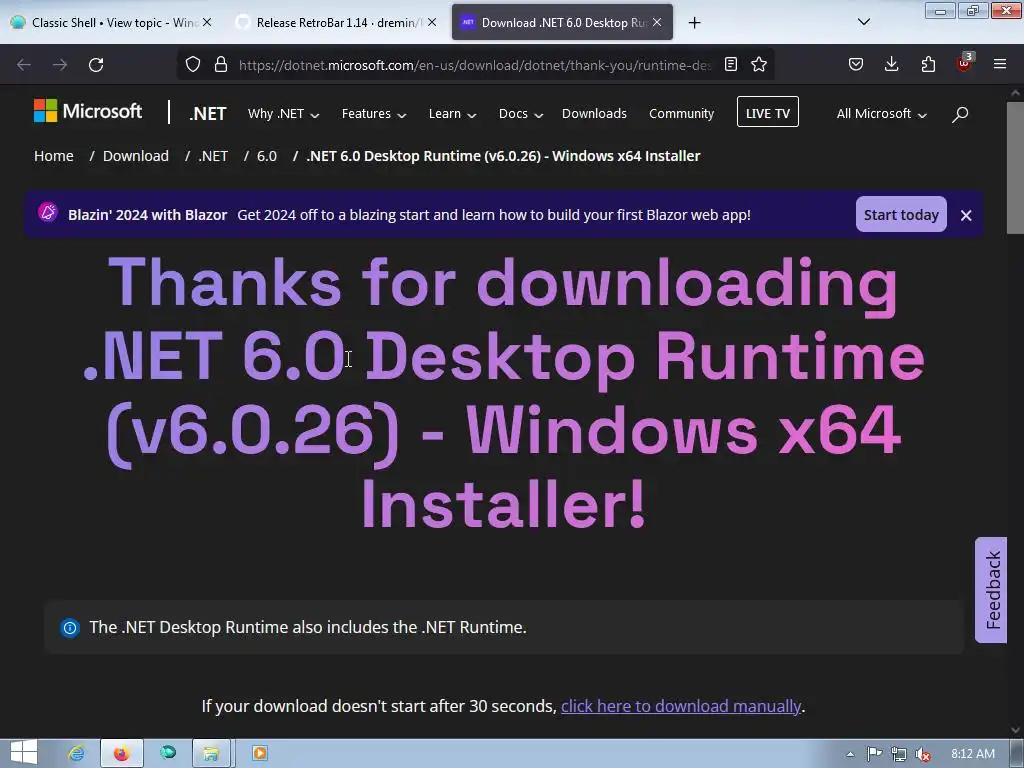The width and height of the screenshot is (1024, 768).
Task: Dismiss the Blazor banner
Action: 966,216
